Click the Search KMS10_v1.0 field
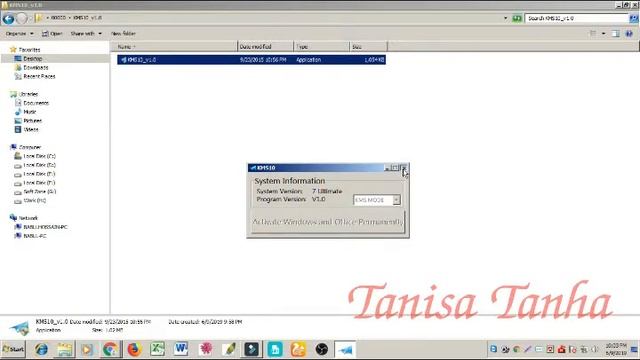The width and height of the screenshot is (640, 360). (x=576, y=18)
